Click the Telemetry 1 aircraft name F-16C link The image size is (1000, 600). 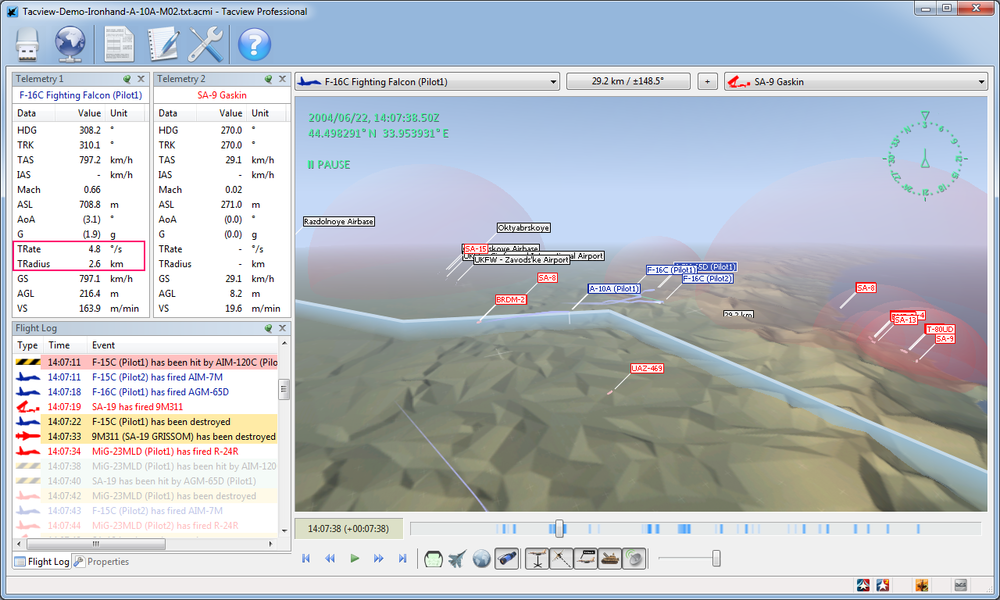[80, 95]
